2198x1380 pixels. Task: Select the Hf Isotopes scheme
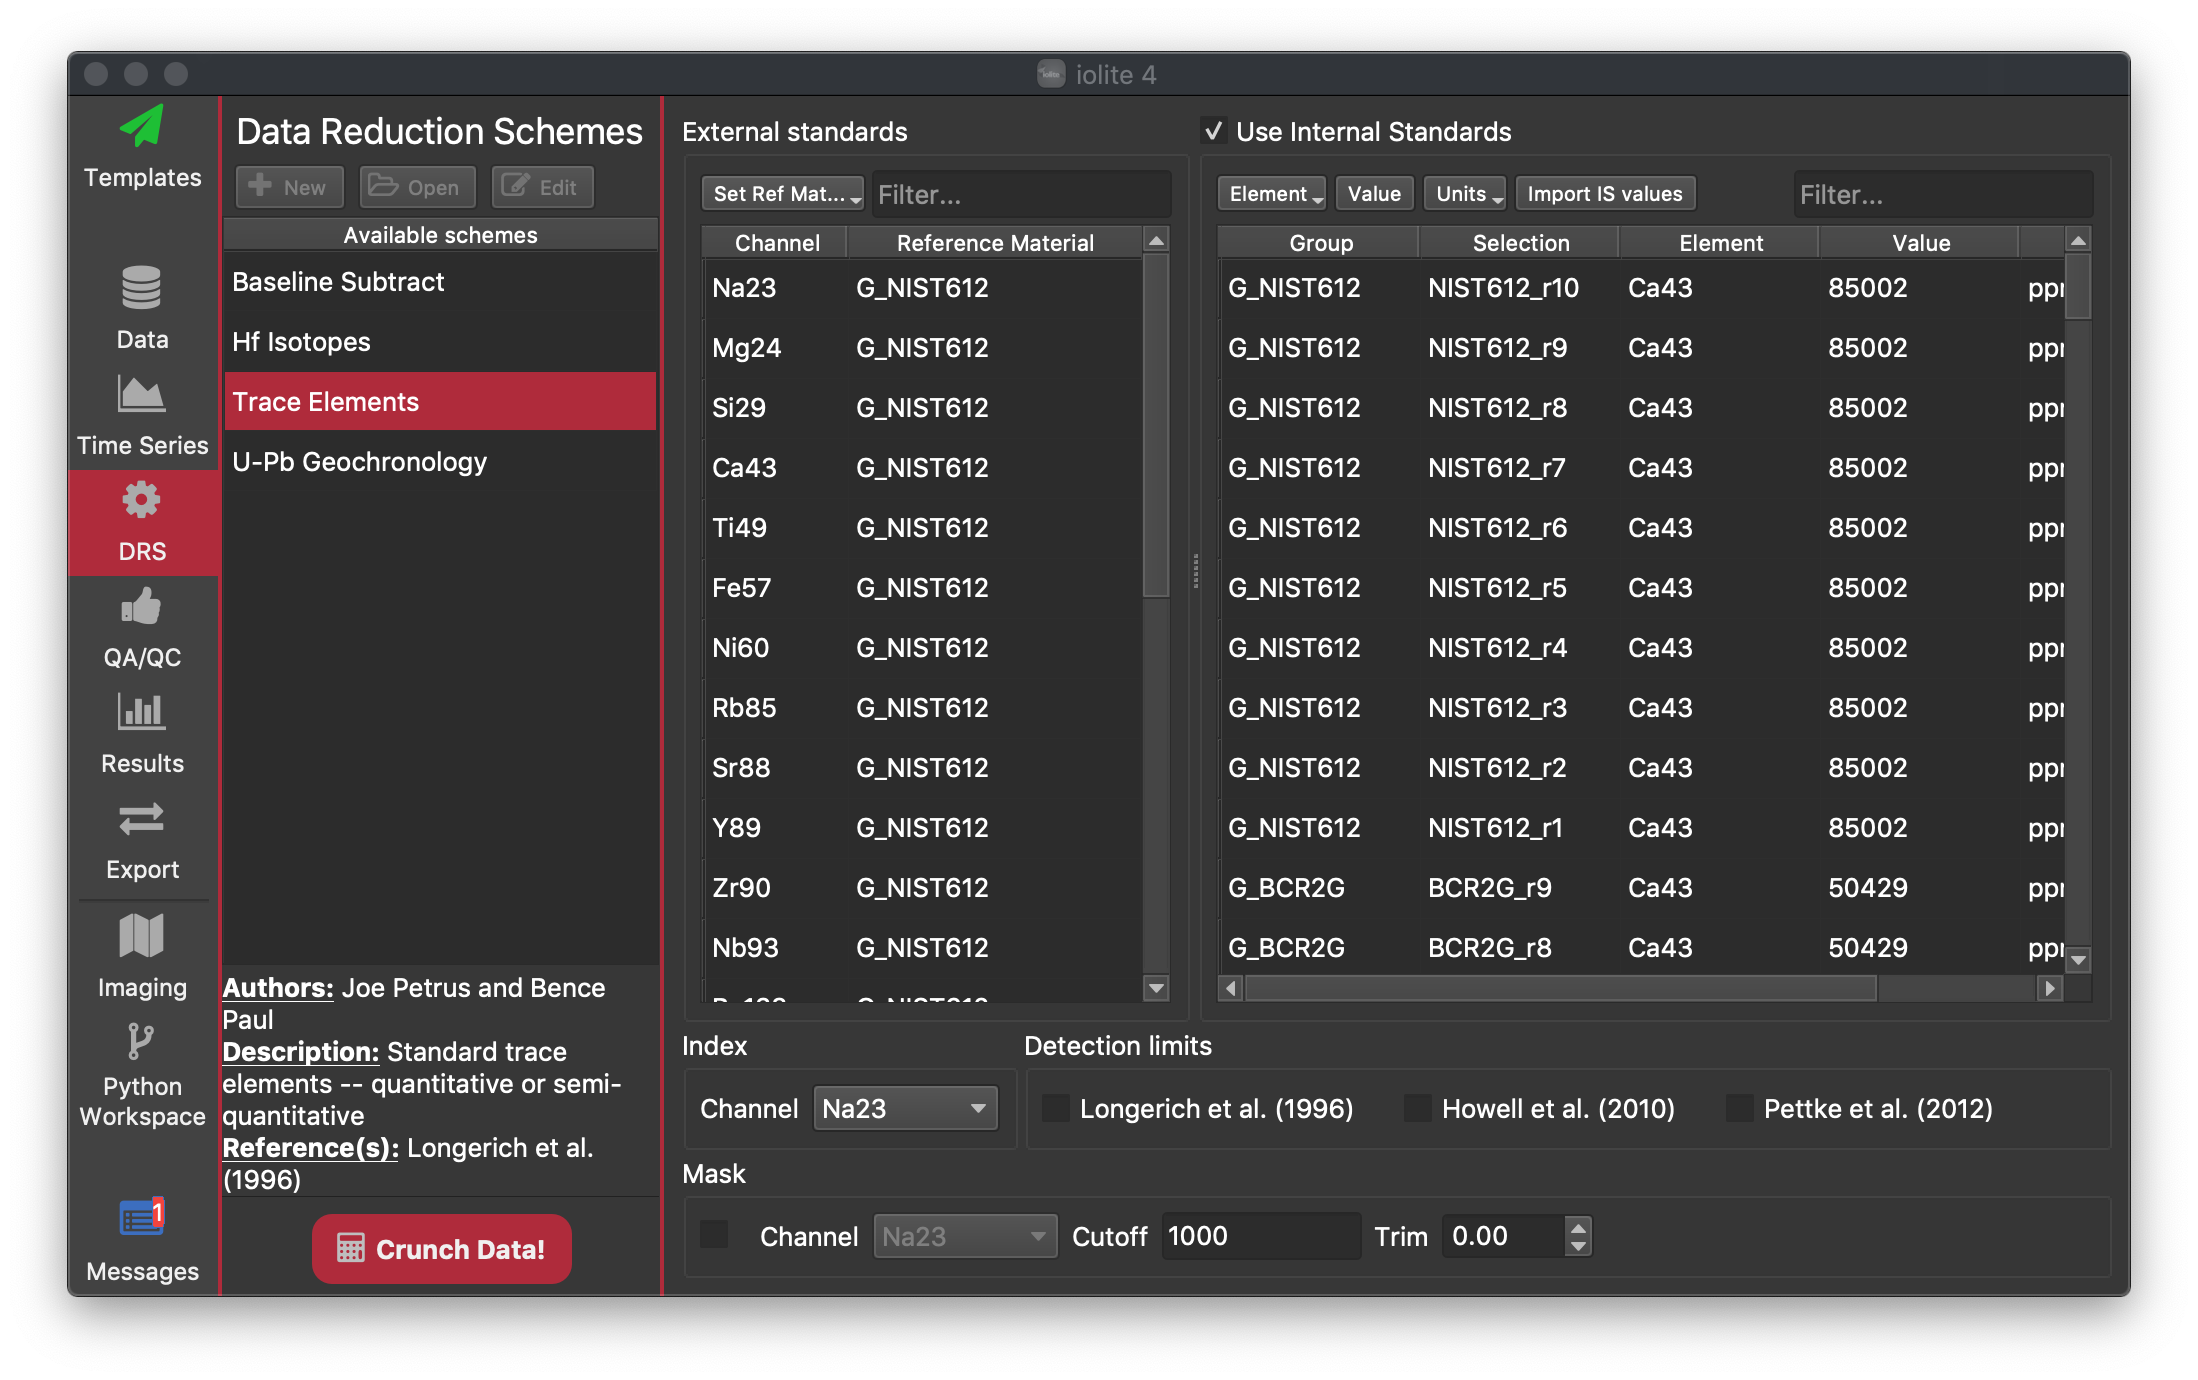[x=440, y=342]
